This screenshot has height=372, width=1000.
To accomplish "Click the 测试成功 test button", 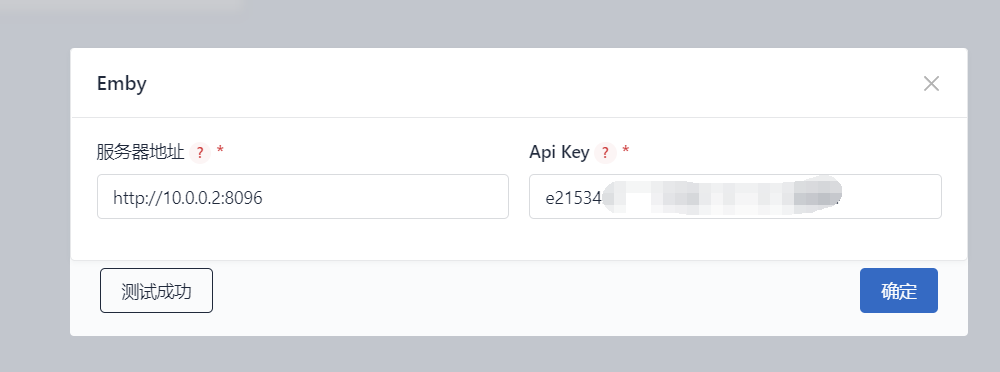I will pyautogui.click(x=156, y=291).
